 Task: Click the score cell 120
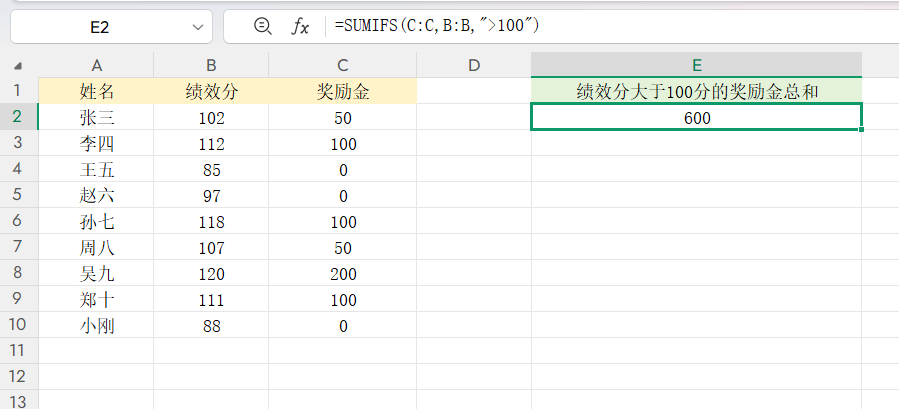point(211,273)
